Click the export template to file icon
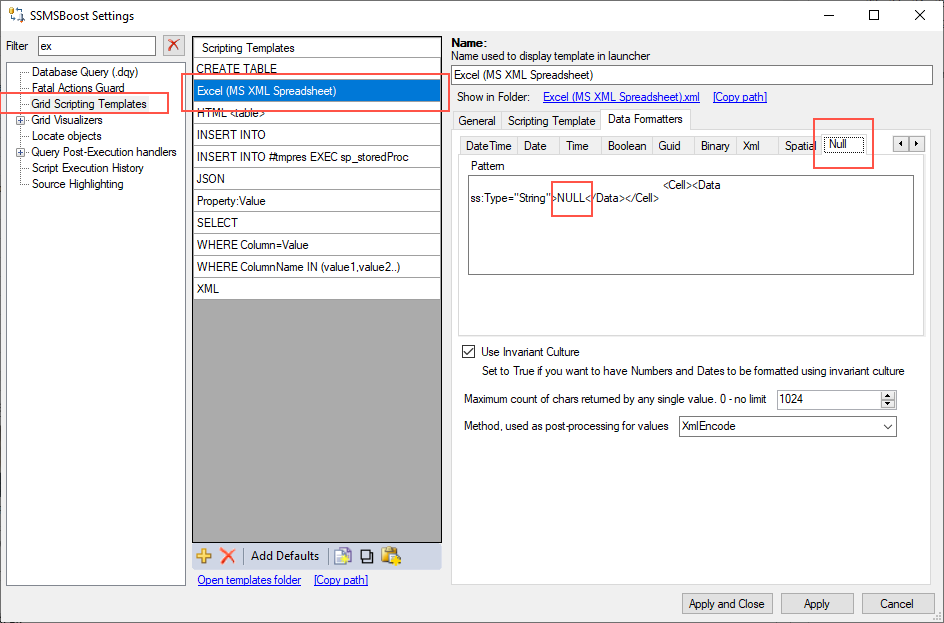This screenshot has height=623, width=944. (340, 556)
